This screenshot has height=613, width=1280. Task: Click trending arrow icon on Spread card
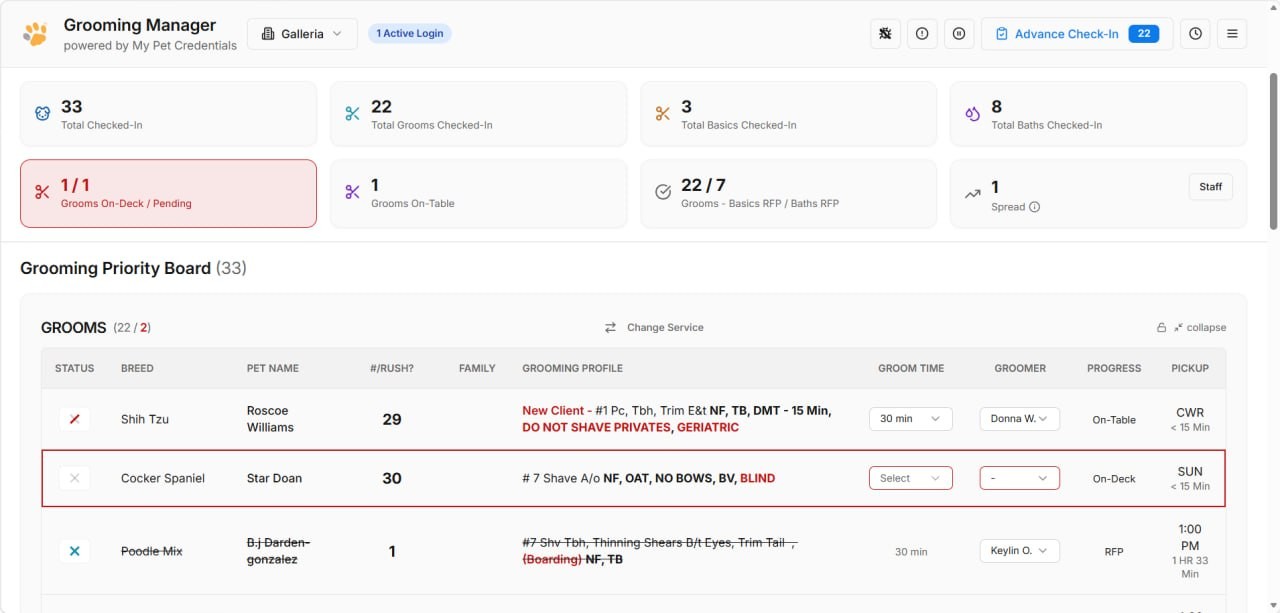tap(972, 194)
